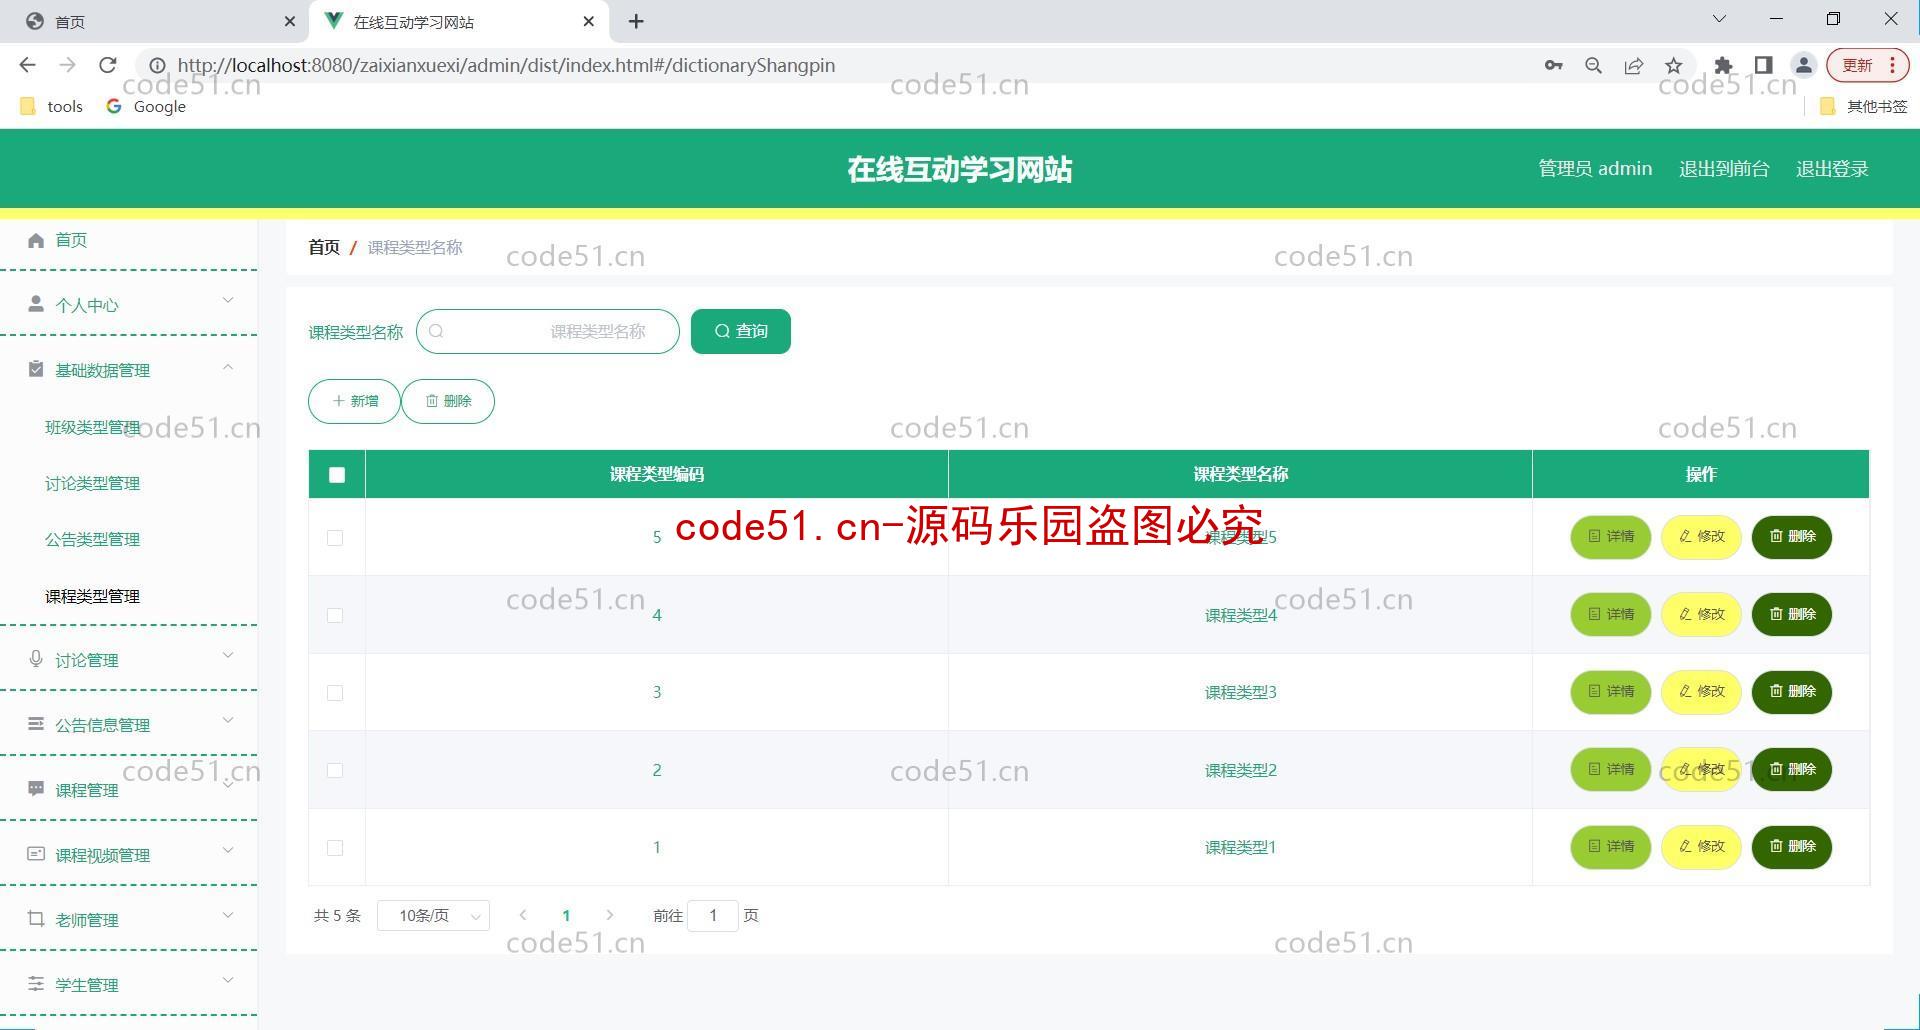The width and height of the screenshot is (1920, 1030).
Task: Click the home icon beside 首页 in sidebar
Action: point(36,240)
